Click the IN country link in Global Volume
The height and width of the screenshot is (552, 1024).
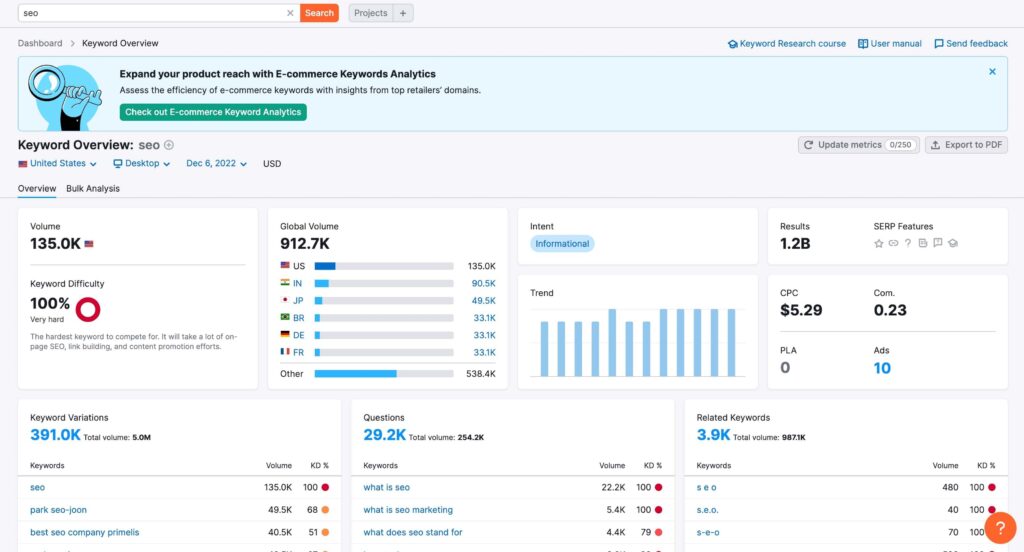(x=297, y=284)
